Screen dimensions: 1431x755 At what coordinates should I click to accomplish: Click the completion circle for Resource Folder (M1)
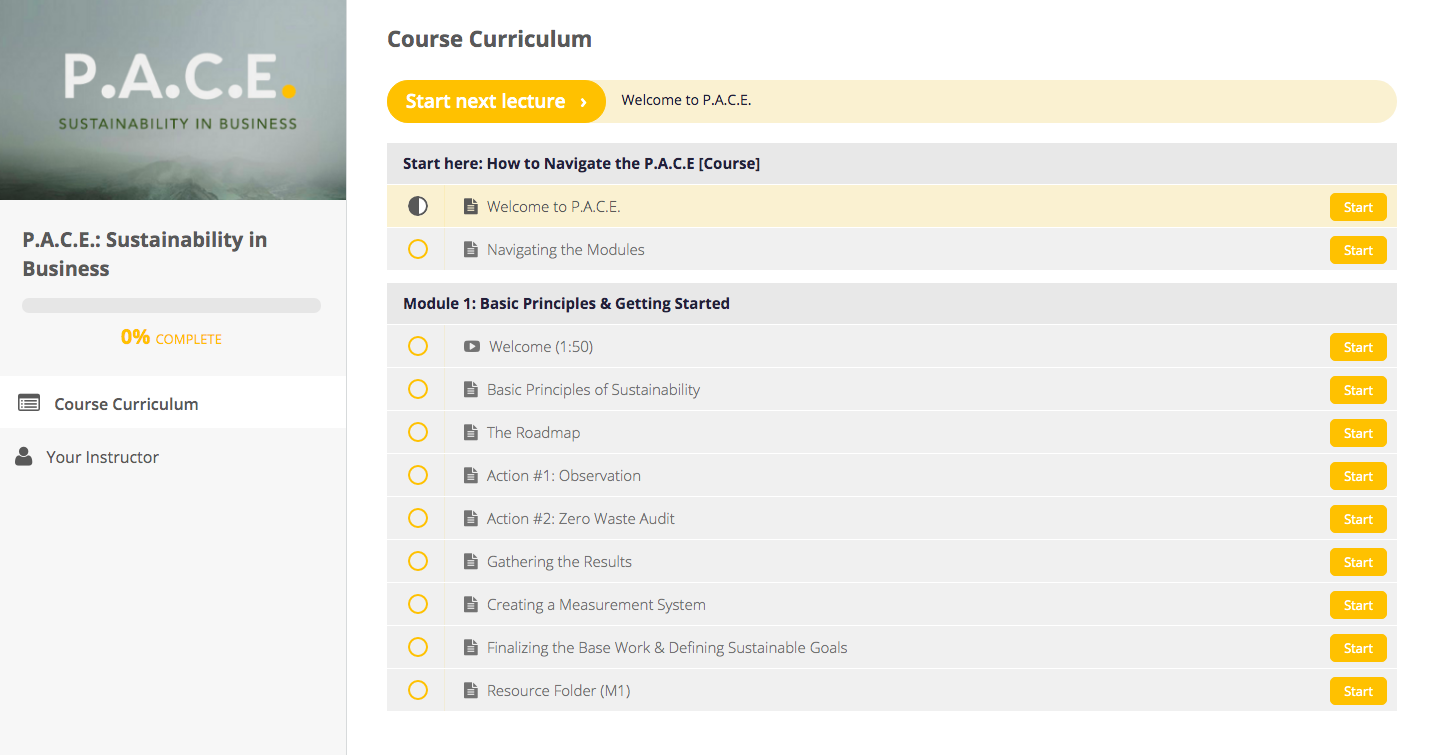click(418, 690)
